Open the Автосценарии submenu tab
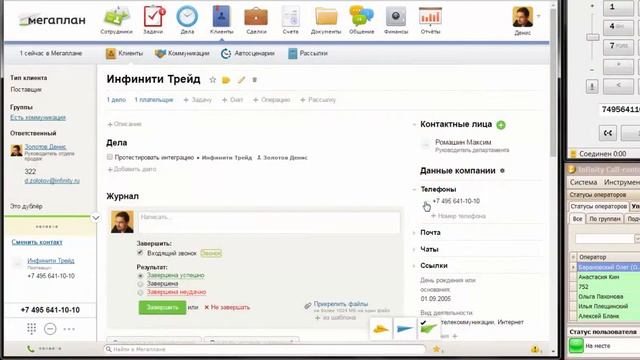Image resolution: width=640 pixels, height=360 pixels. [247, 53]
